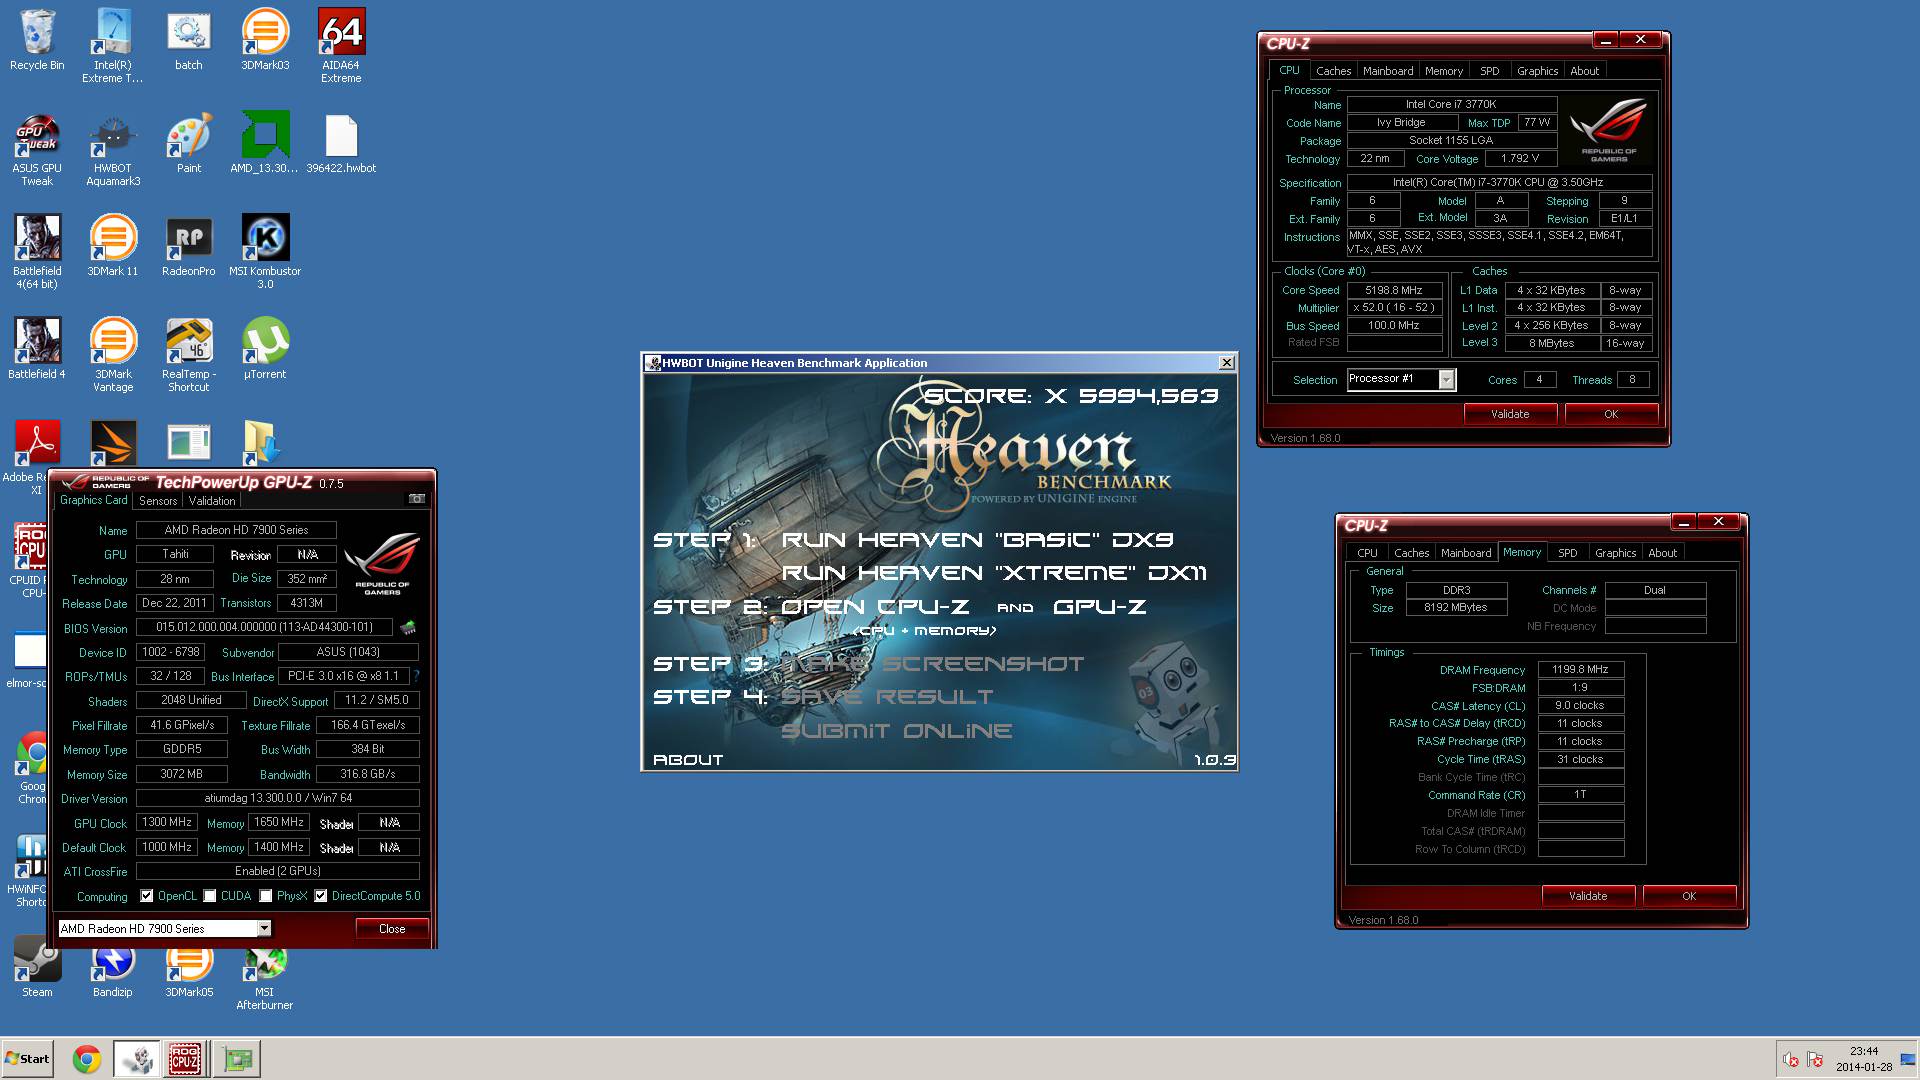Open Battlefield 4 (64 bit) icon
The height and width of the screenshot is (1080, 1920).
click(37, 253)
